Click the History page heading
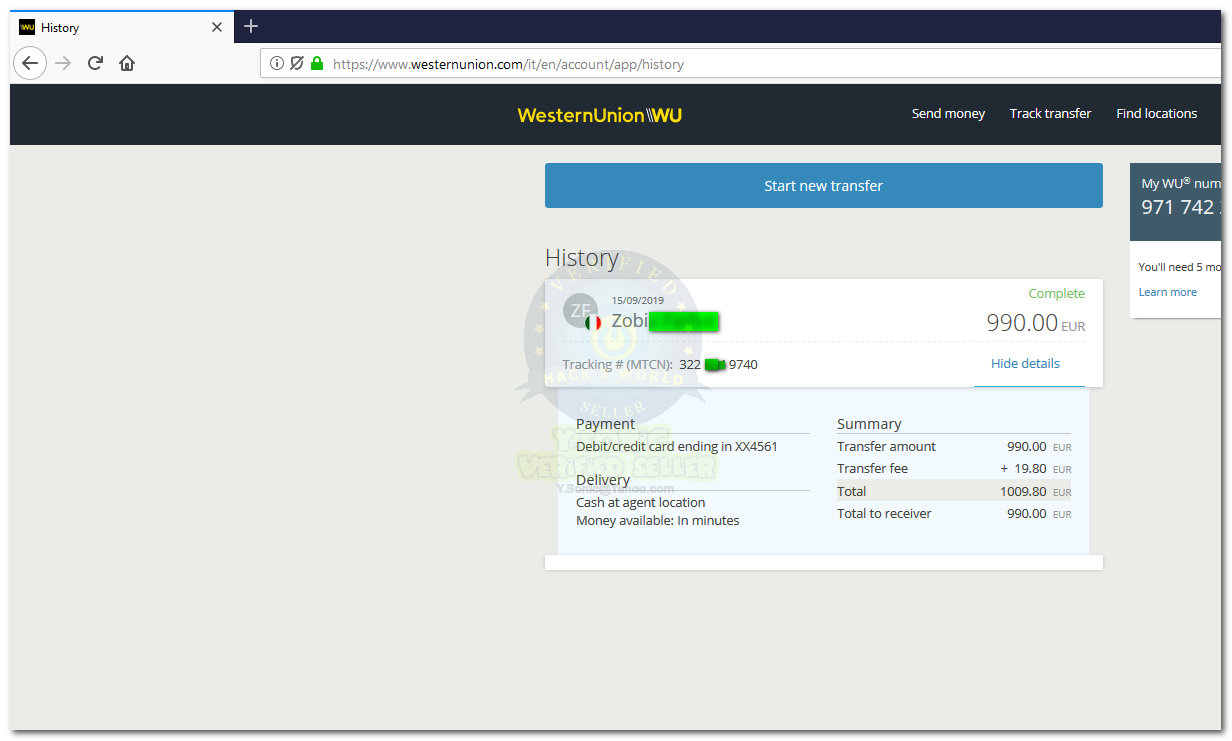 tap(581, 258)
